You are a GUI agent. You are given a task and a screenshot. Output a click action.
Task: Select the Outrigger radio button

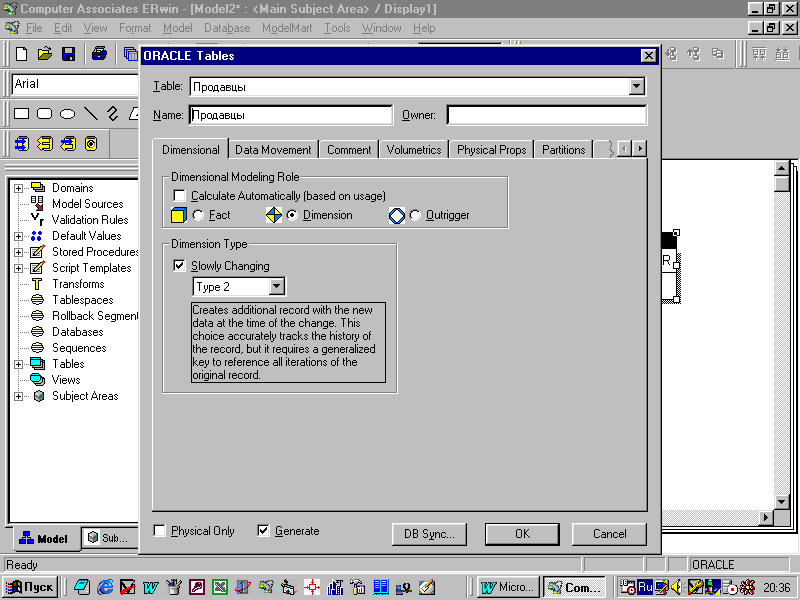pos(415,215)
